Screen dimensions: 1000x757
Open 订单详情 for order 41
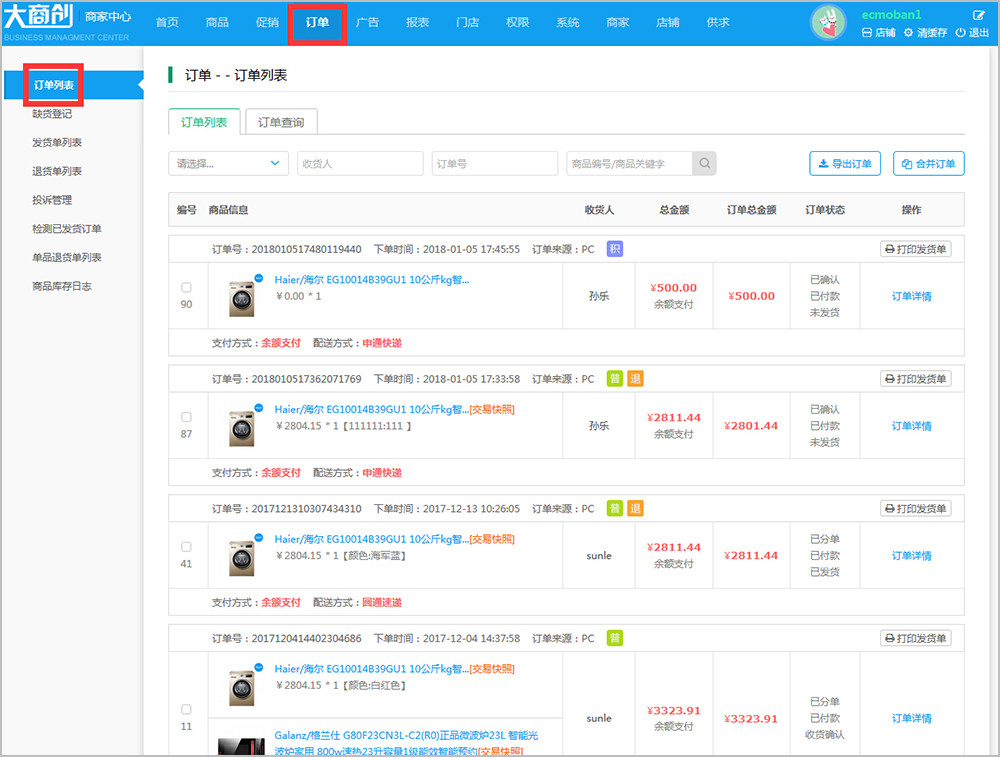[911, 555]
